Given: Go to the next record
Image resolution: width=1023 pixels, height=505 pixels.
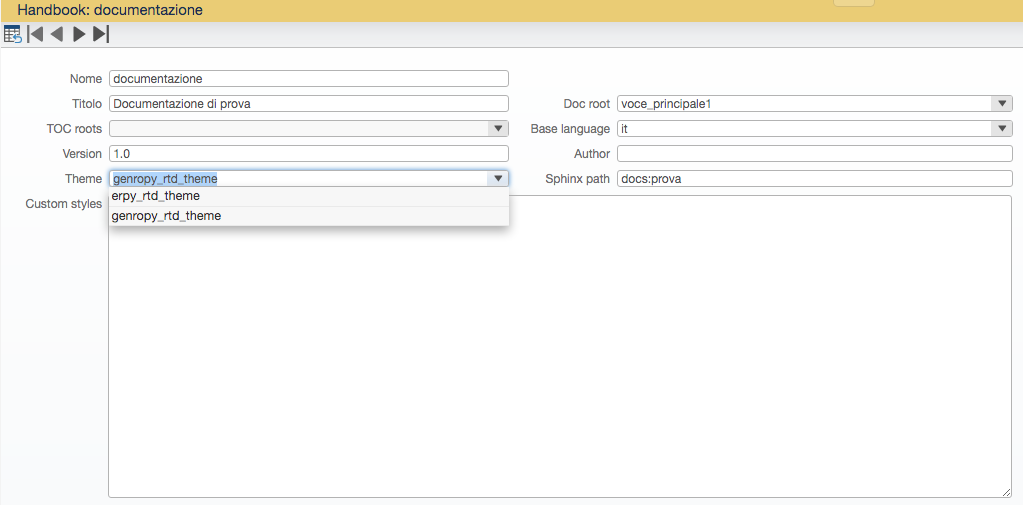Looking at the screenshot, I should click(79, 34).
